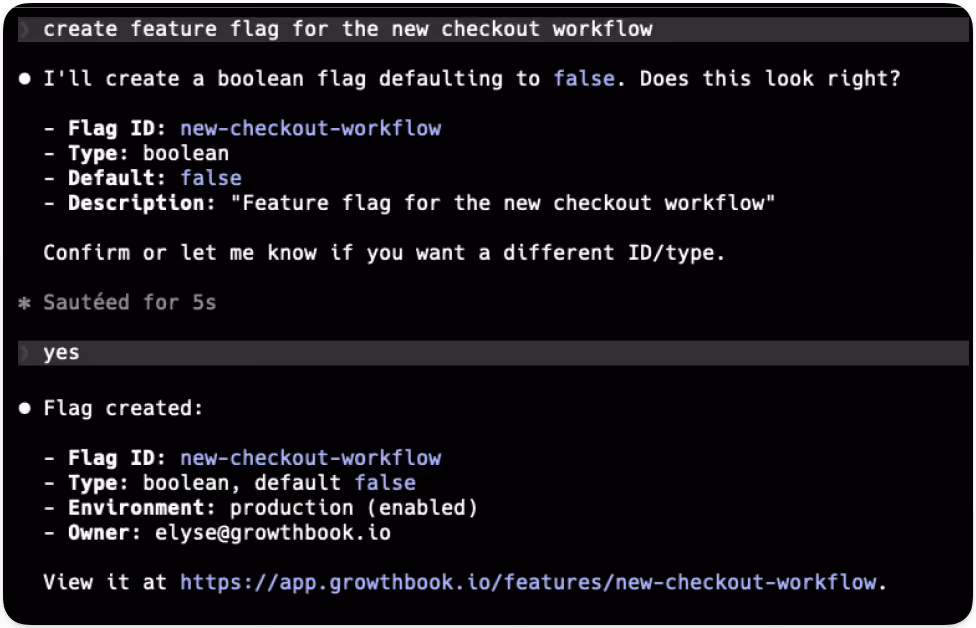The width and height of the screenshot is (976, 628).
Task: Click the 'Flag created:' heading
Action: click(123, 408)
